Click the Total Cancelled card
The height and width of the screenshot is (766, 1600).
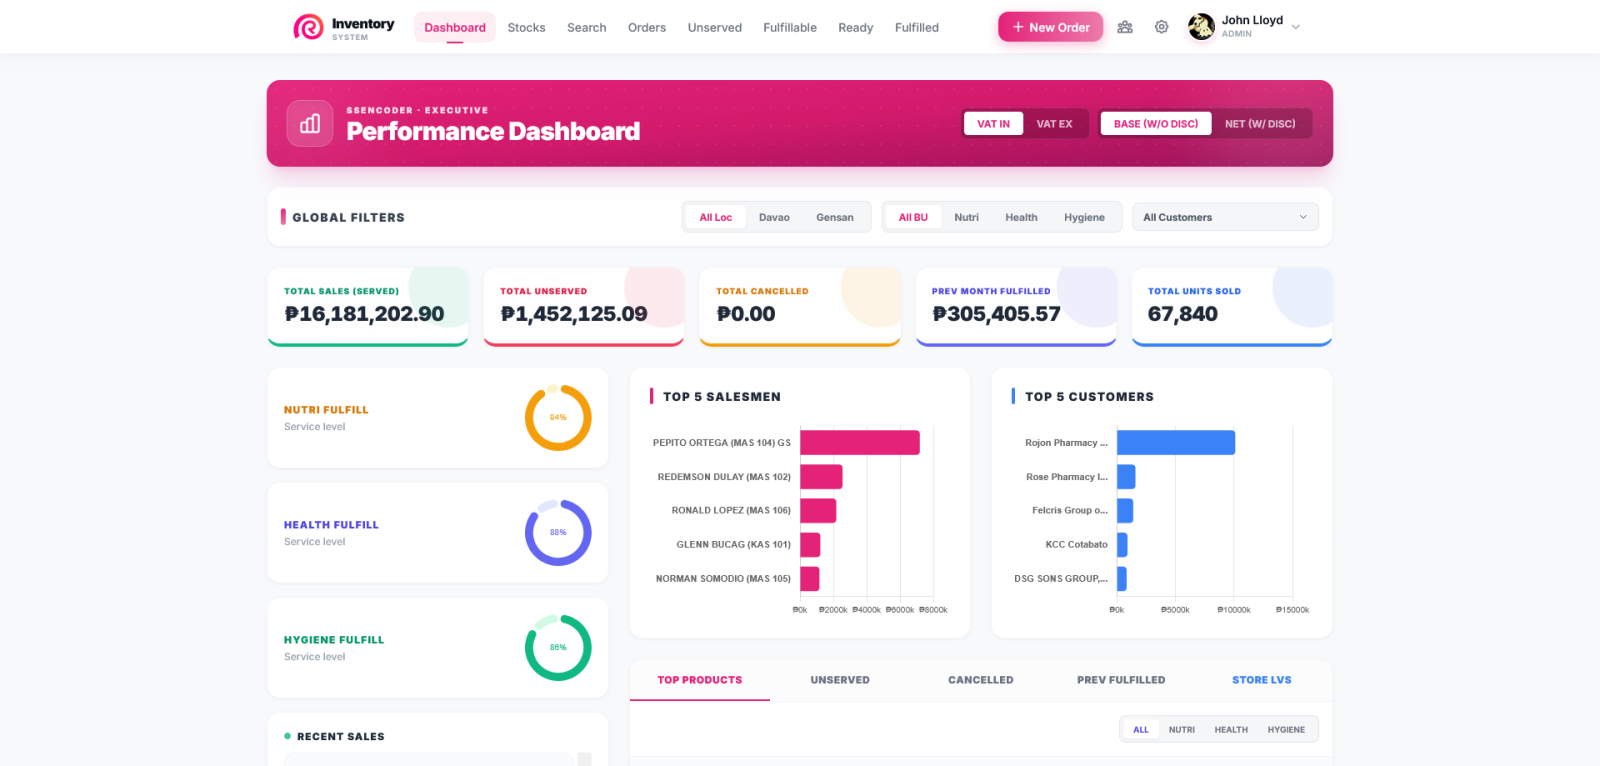[800, 307]
